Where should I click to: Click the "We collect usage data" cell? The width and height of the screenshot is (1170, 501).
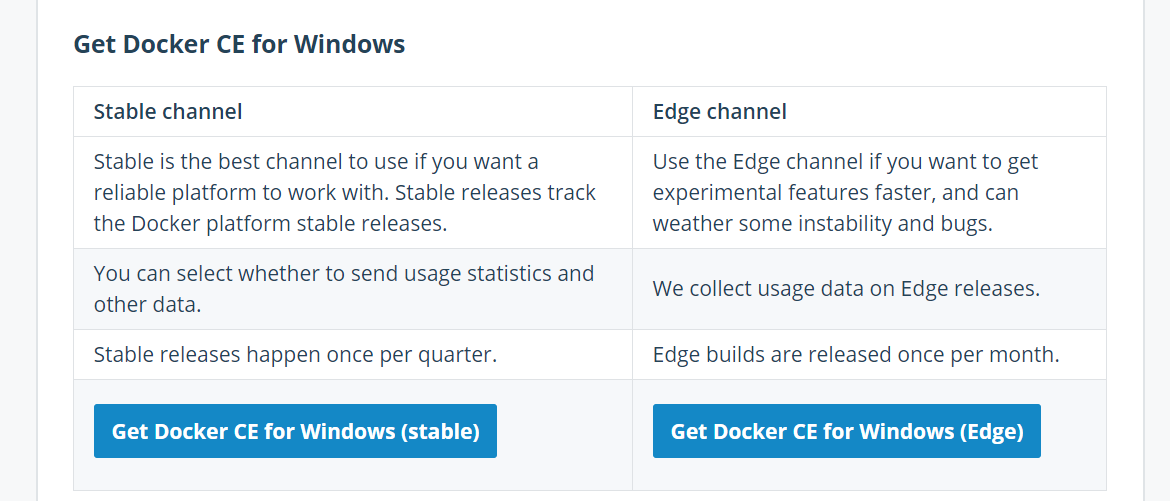coord(846,289)
